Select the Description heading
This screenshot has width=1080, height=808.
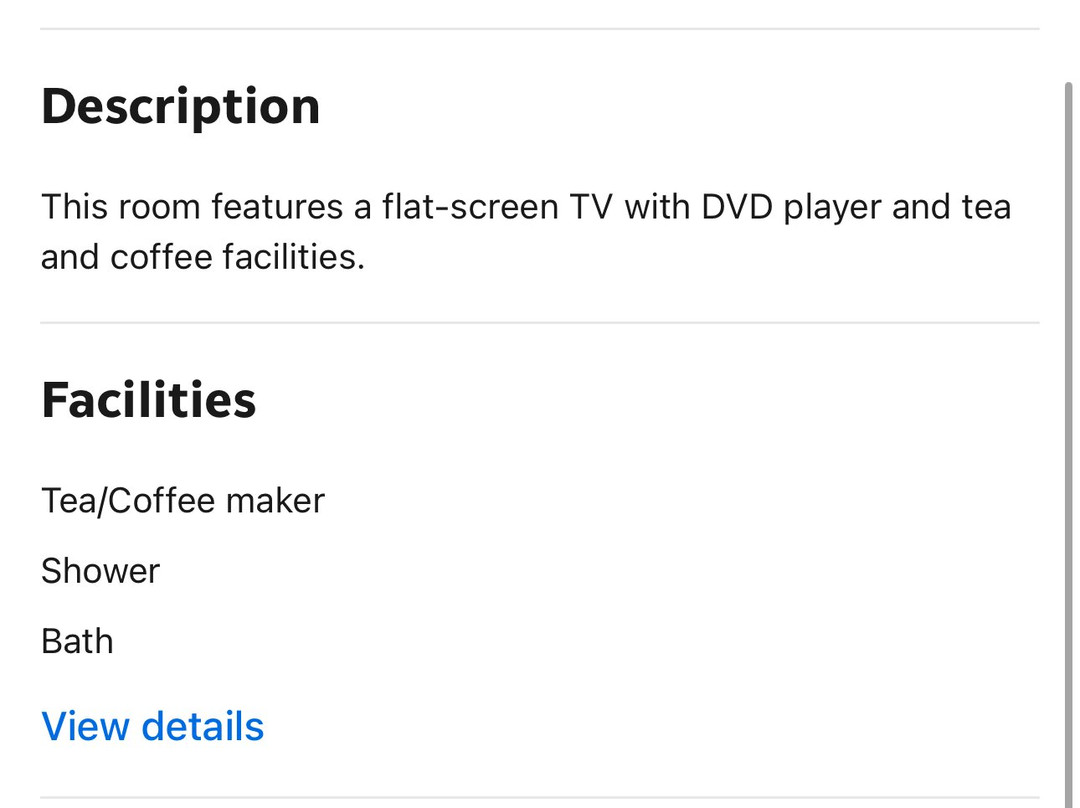[180, 106]
